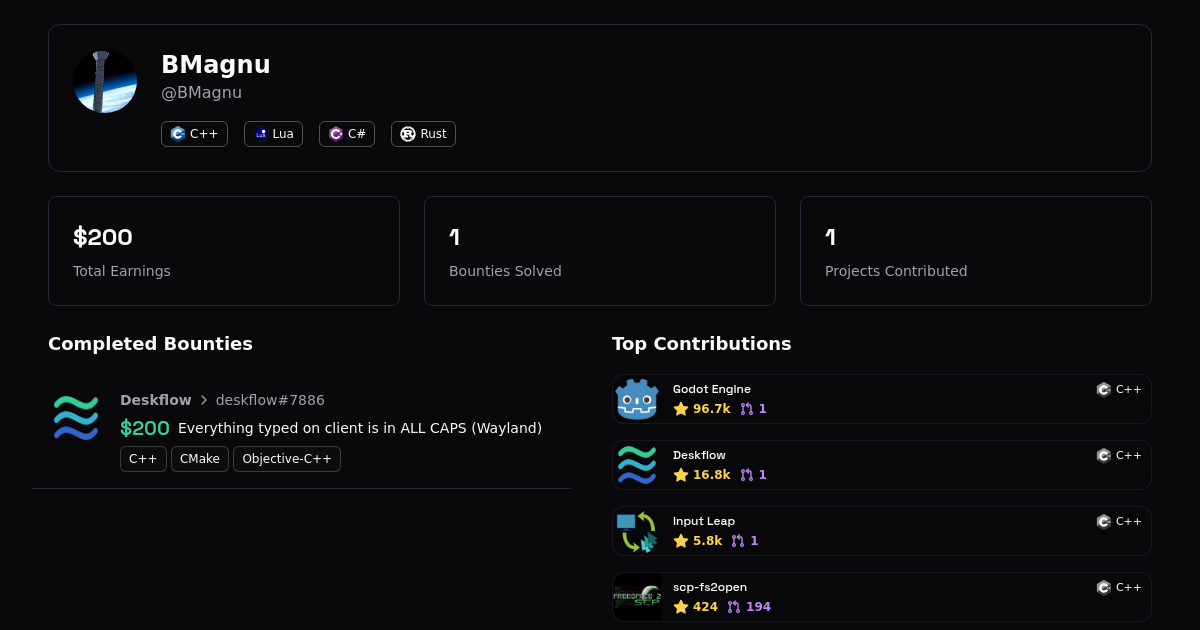This screenshot has height=630, width=1200.
Task: Click the Godot Engine robot icon
Action: 637,399
